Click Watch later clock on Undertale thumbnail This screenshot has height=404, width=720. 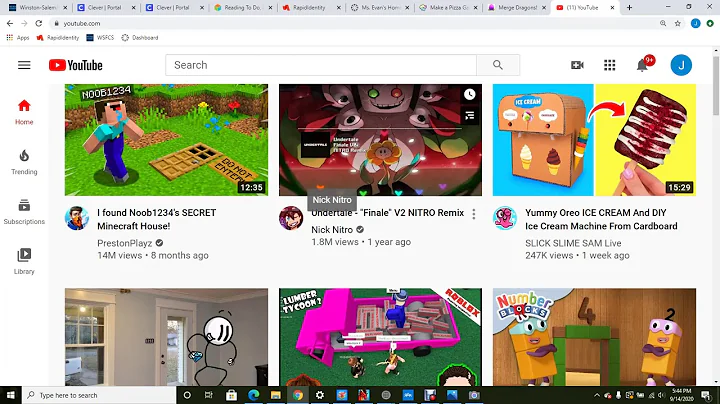(x=469, y=95)
